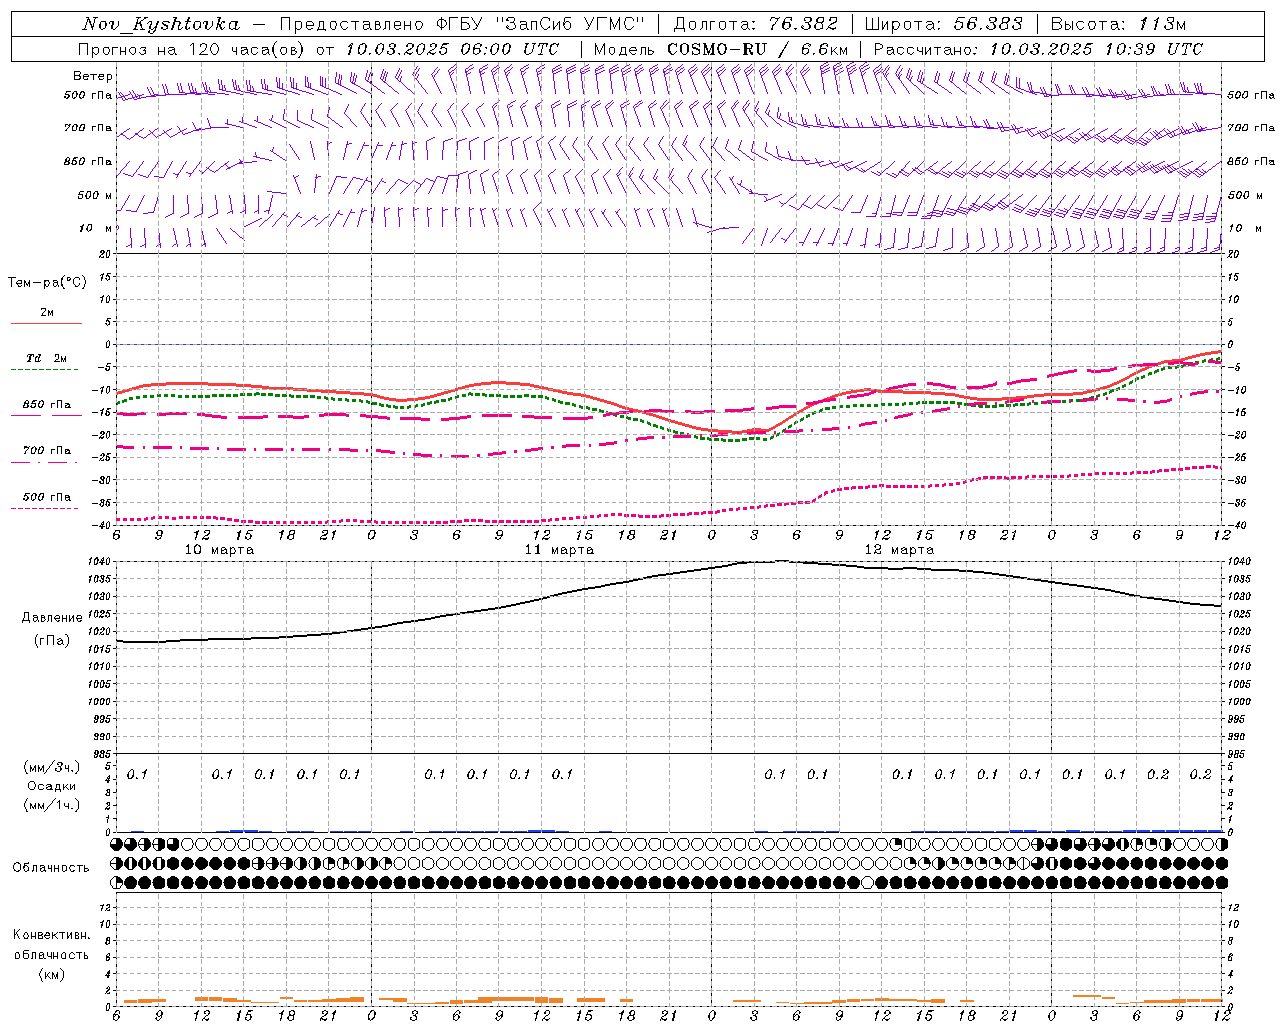This screenshot has width=1280, height=1024.
Task: Click the last 0.2 precipitation value
Action: click(1200, 775)
